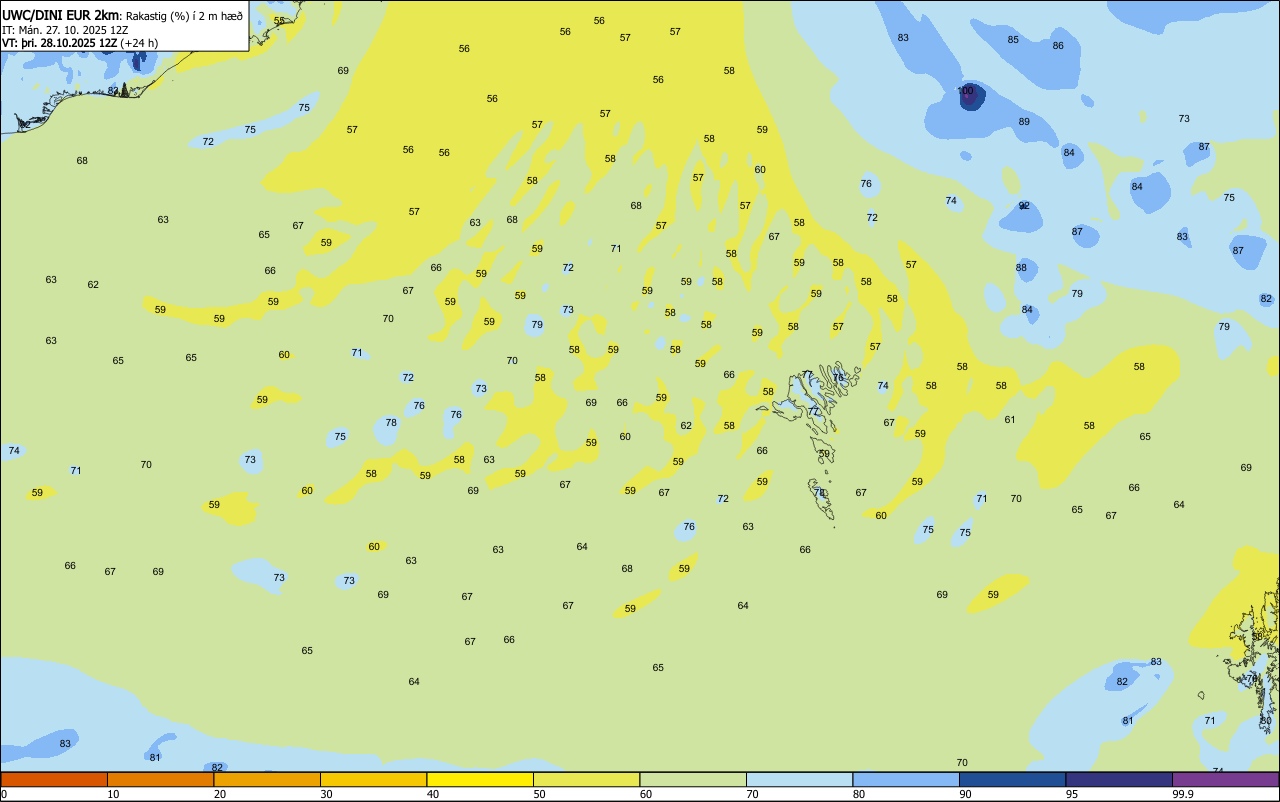Select the 40–50 bright yellow legend swatch
This screenshot has height=802, width=1280.
pos(480,779)
